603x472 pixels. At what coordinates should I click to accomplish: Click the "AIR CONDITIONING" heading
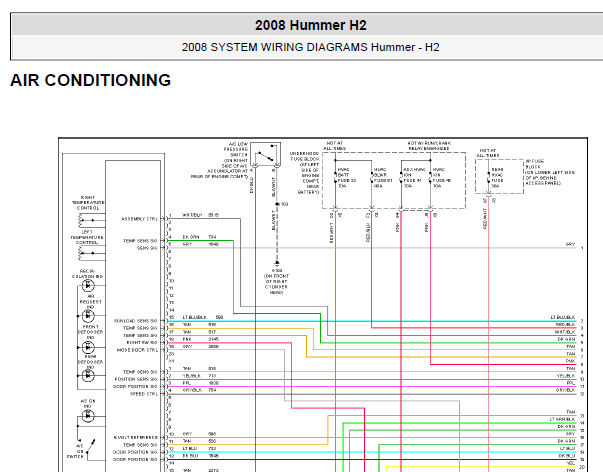(x=90, y=80)
